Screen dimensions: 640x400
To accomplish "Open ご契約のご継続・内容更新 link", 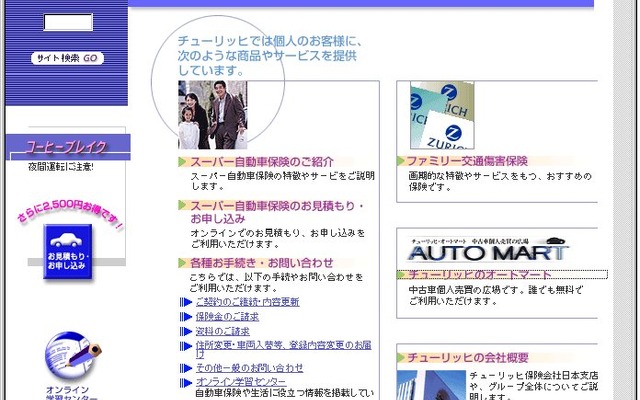I will tap(247, 302).
